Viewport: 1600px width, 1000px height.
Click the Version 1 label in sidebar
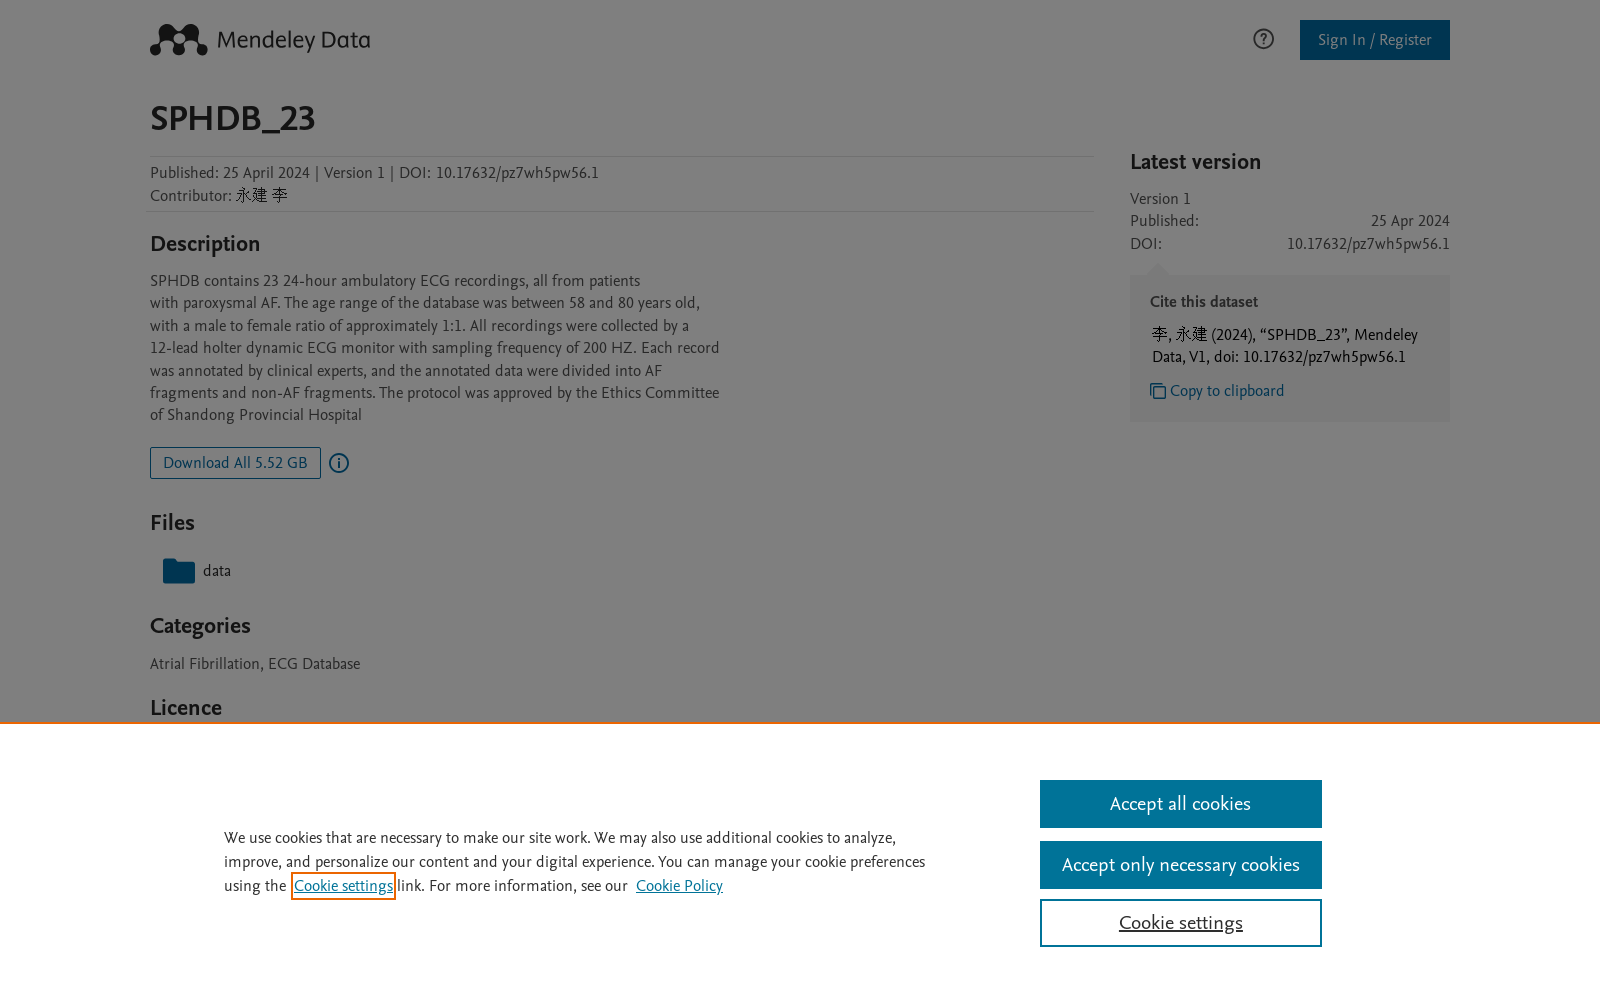point(1160,199)
